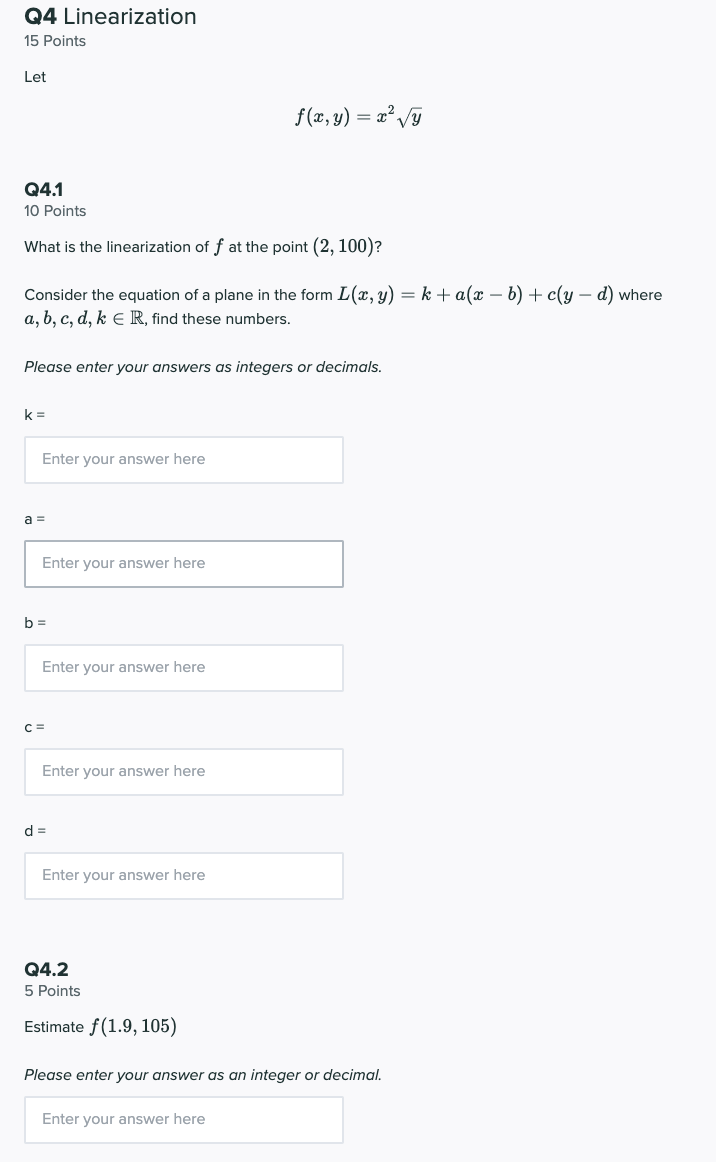Click the answer field for b
Screen dimensions: 716x1162
tap(183, 667)
